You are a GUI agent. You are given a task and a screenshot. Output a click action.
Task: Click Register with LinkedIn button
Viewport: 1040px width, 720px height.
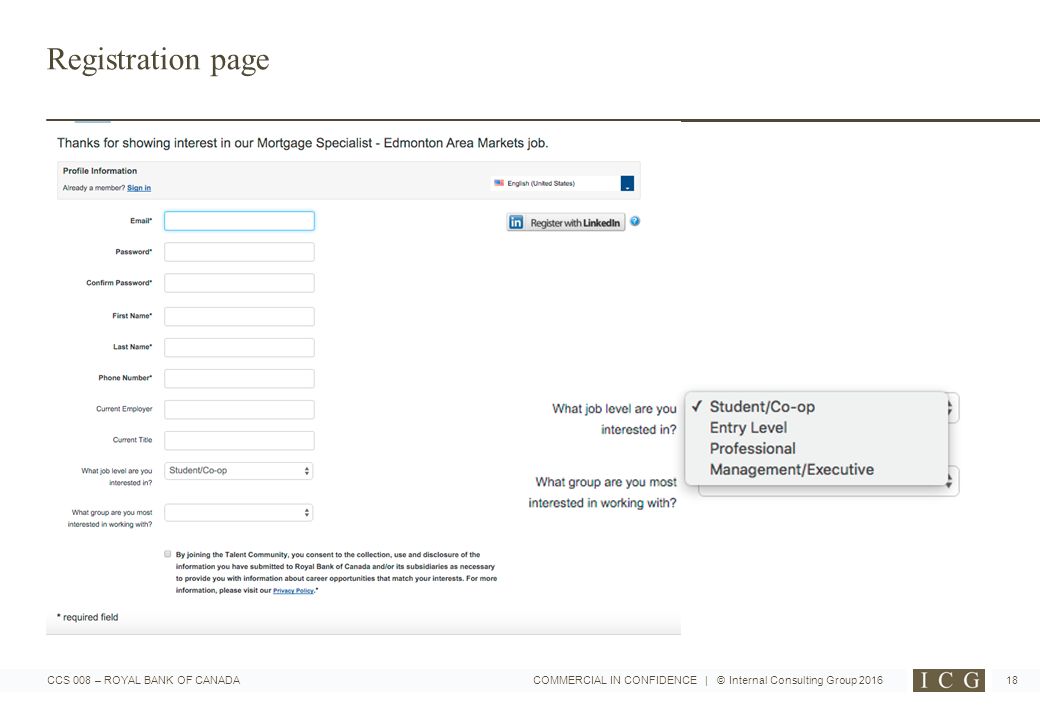click(566, 223)
